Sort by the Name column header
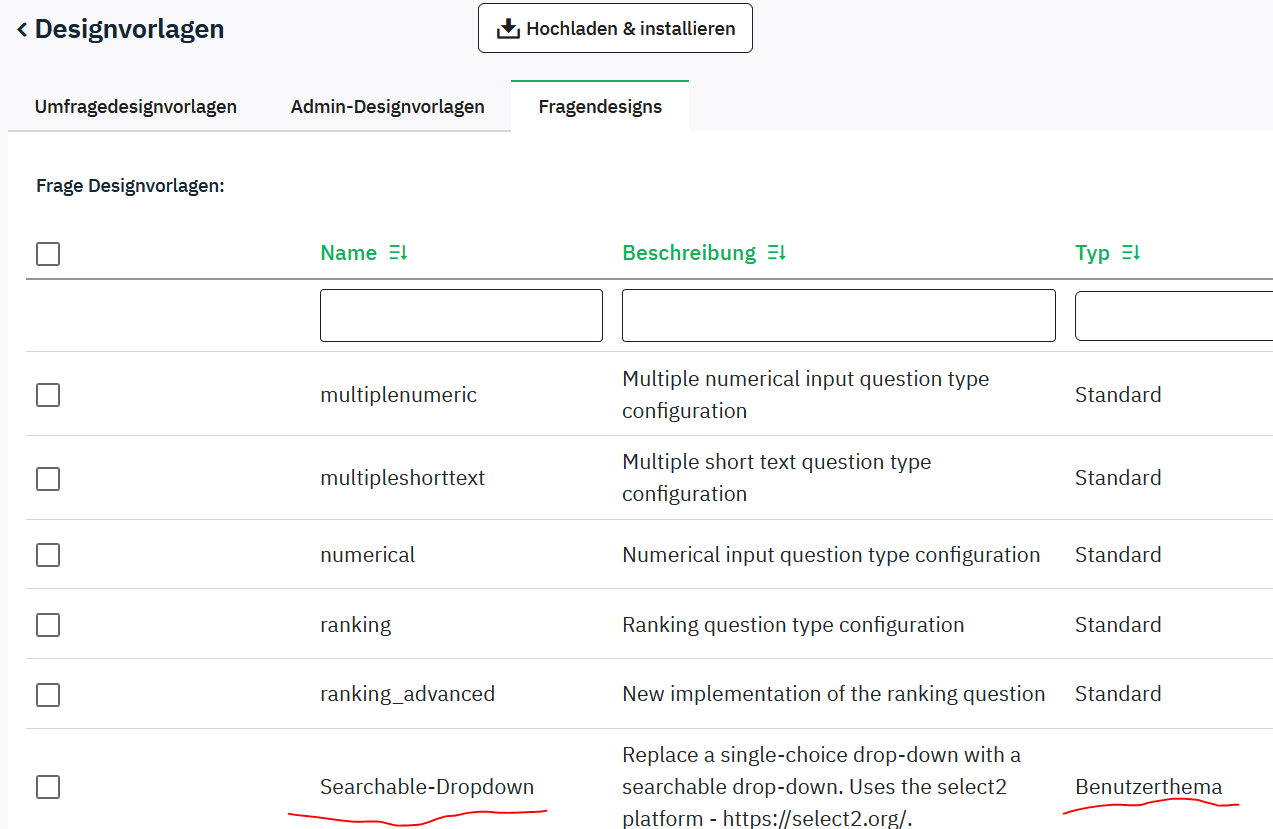The height and width of the screenshot is (829, 1273). click(348, 253)
